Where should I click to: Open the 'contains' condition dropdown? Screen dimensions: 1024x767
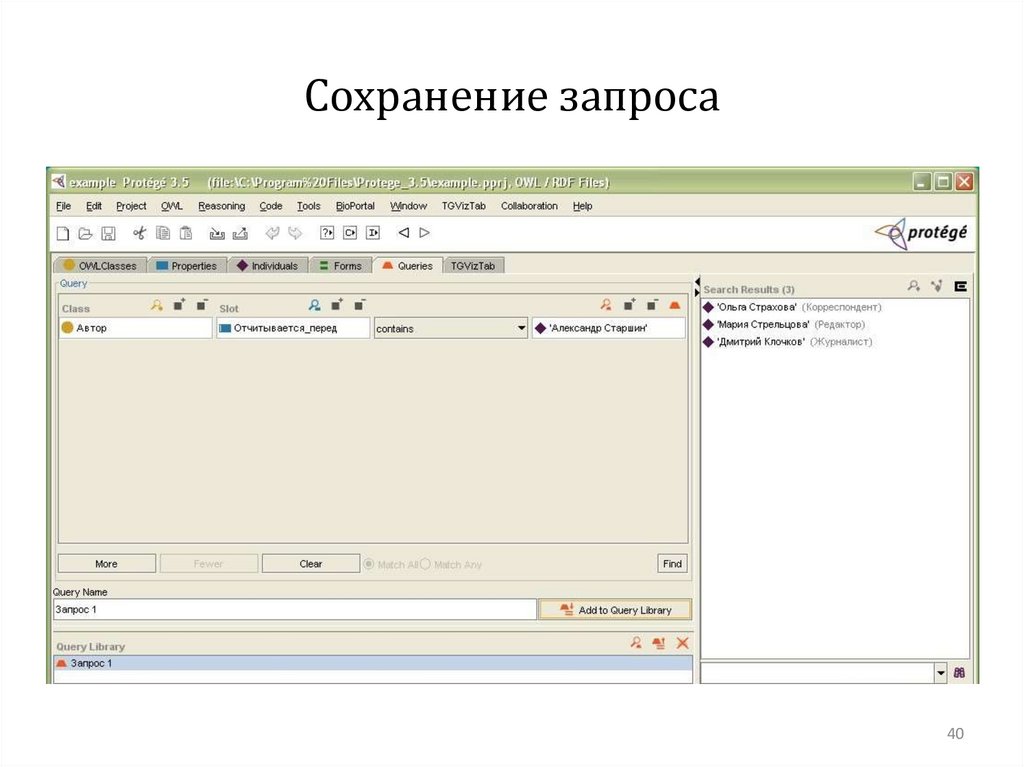click(x=521, y=328)
